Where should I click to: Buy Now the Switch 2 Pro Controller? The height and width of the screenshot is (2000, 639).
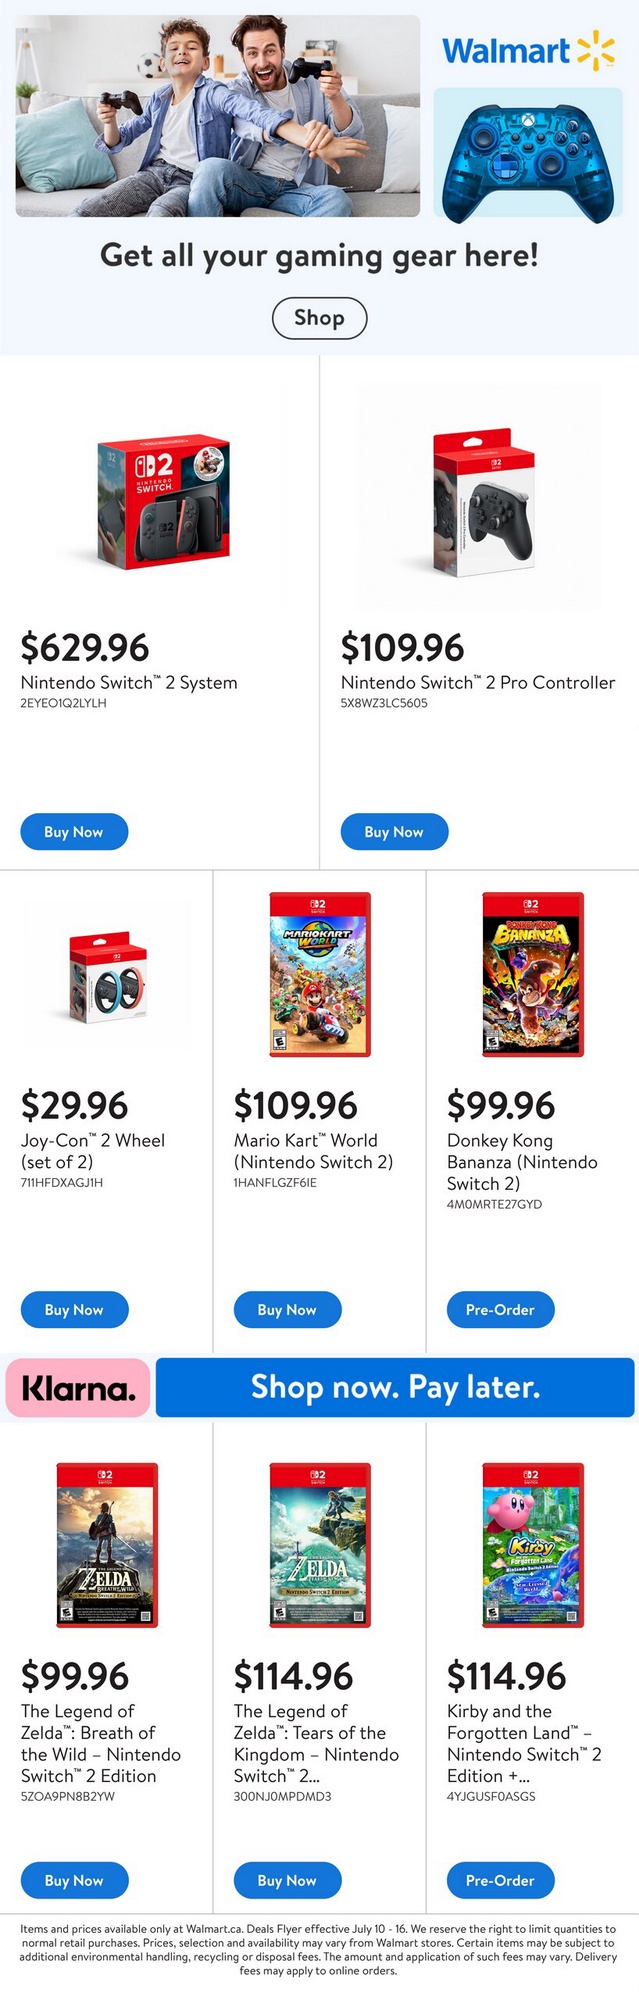coord(394,832)
